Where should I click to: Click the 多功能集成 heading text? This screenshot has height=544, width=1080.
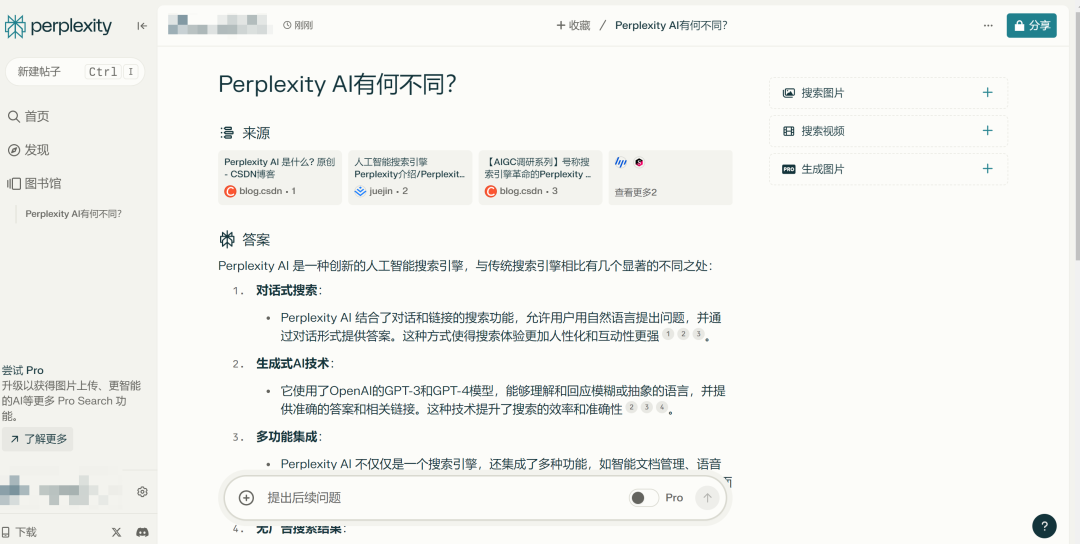point(287,437)
